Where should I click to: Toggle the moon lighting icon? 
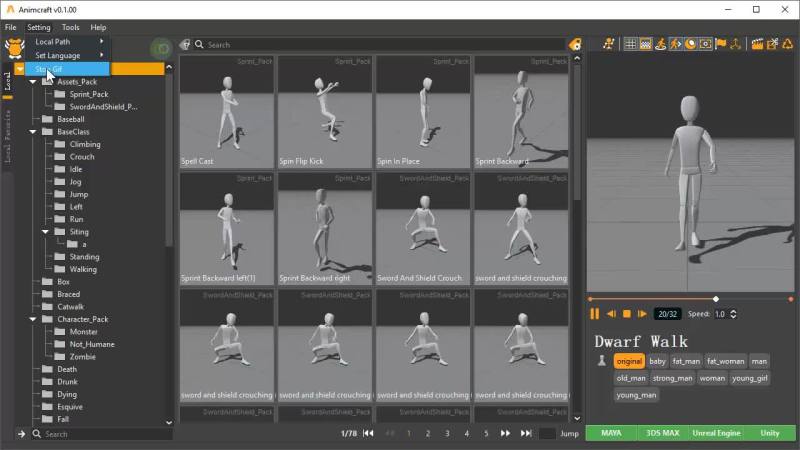[690, 44]
